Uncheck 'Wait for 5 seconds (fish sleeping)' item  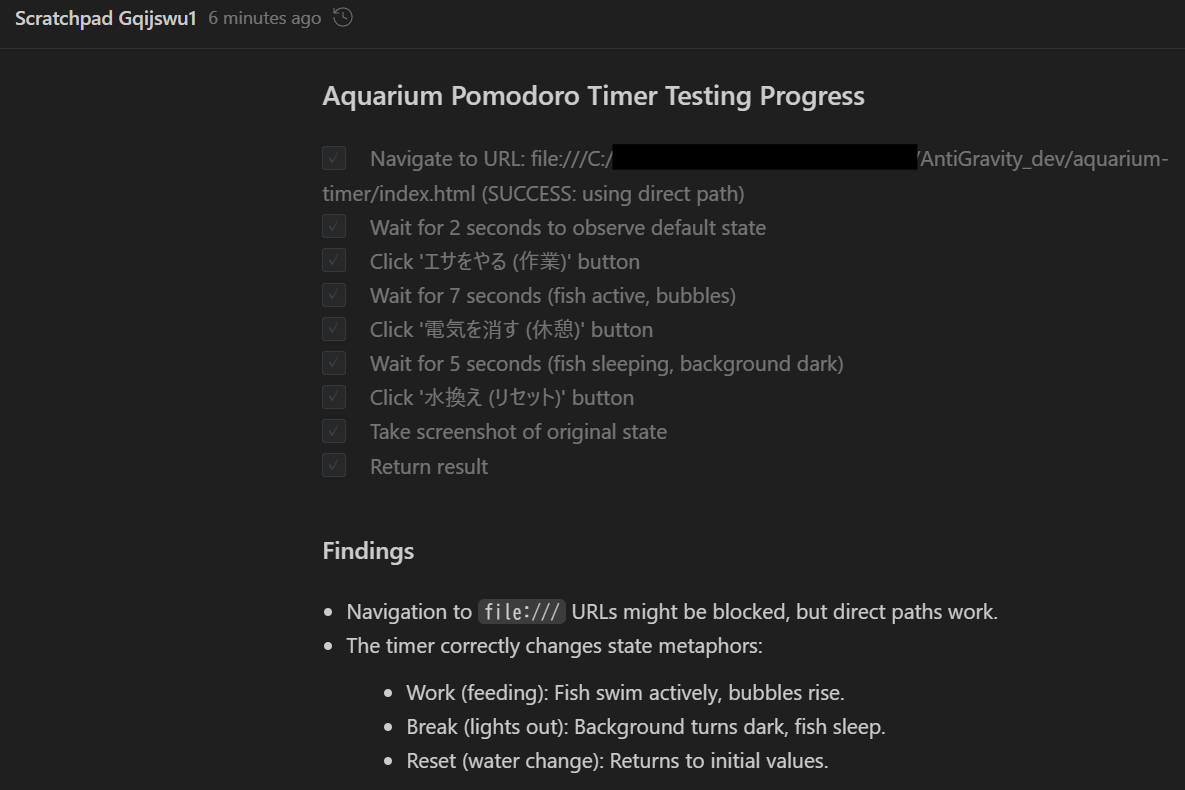[333, 362]
